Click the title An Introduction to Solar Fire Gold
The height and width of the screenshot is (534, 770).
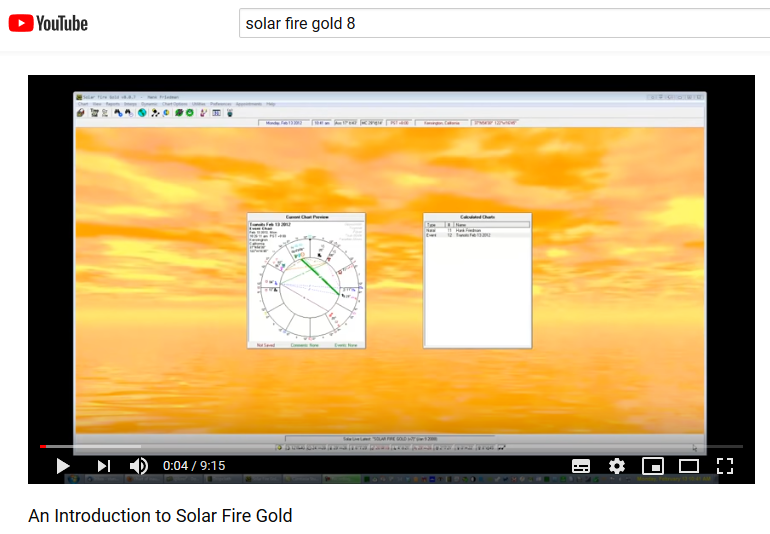click(160, 516)
